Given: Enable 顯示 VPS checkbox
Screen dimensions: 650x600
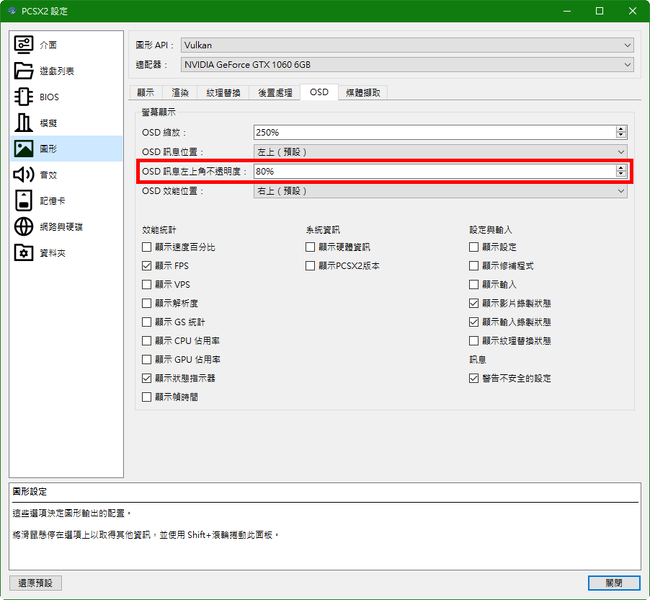Looking at the screenshot, I should click(x=146, y=284).
